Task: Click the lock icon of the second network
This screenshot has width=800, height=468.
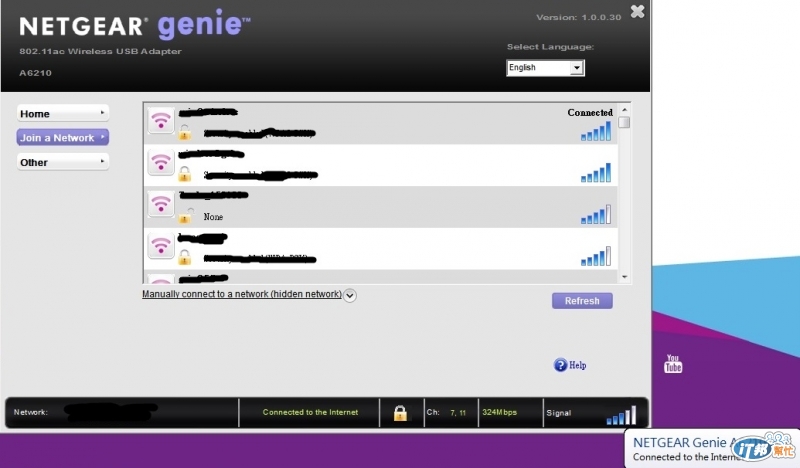Action: 185,174
